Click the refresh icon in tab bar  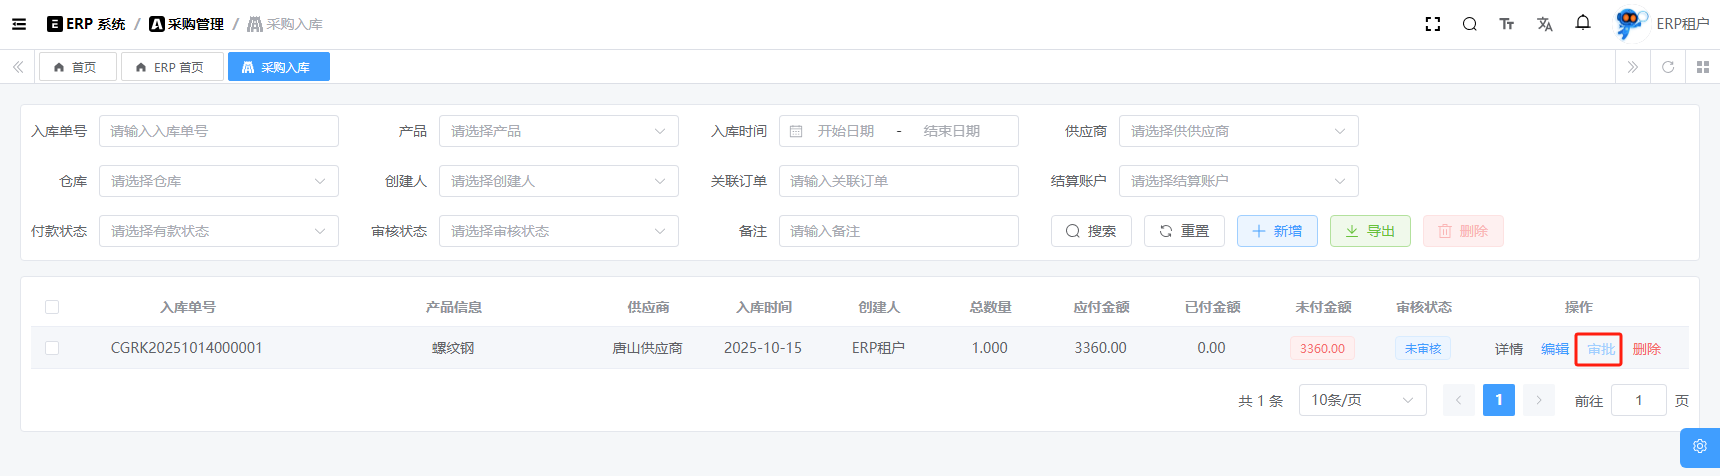tap(1667, 67)
